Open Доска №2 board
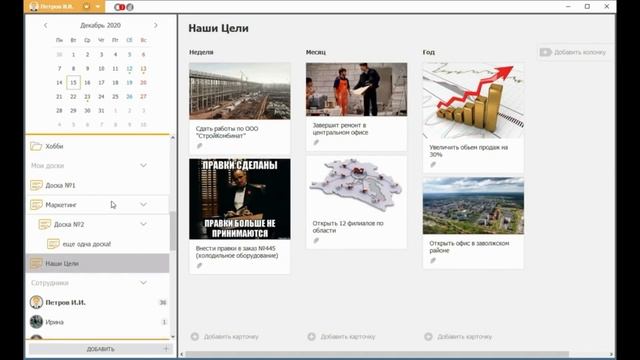640x360 pixels. tap(98, 224)
